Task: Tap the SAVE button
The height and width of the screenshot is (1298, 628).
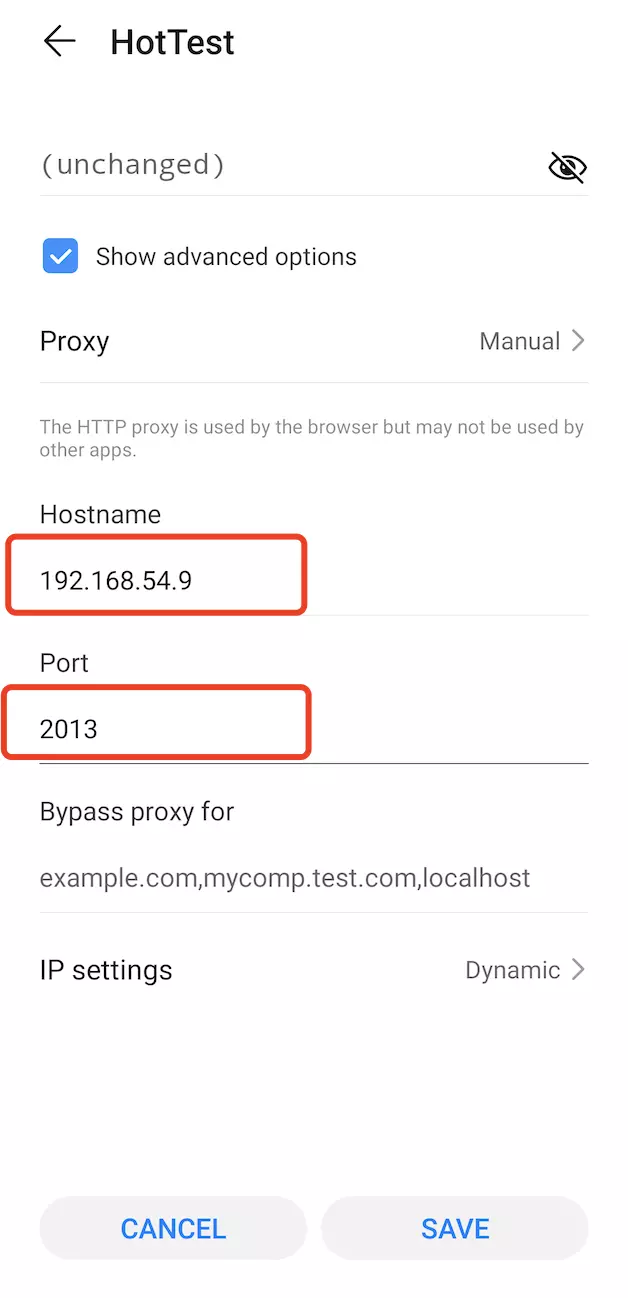Action: [455, 1228]
